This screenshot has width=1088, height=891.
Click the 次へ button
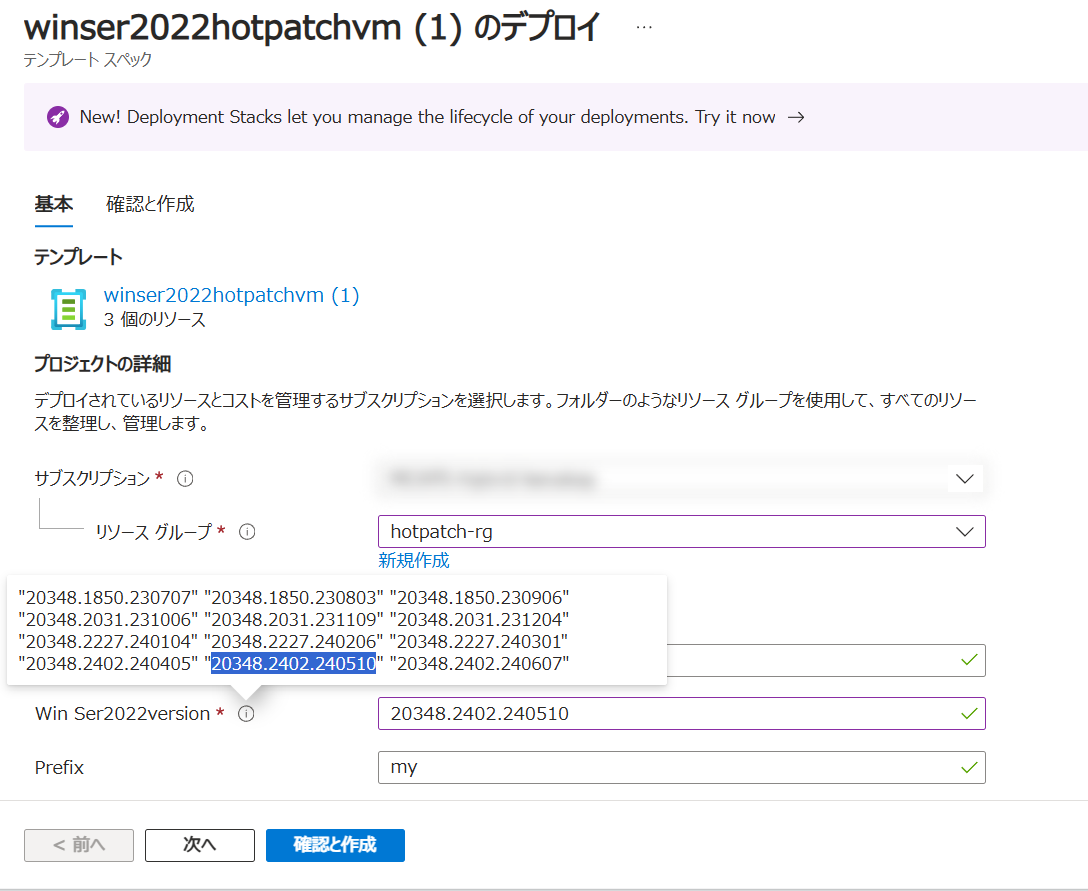coord(200,845)
